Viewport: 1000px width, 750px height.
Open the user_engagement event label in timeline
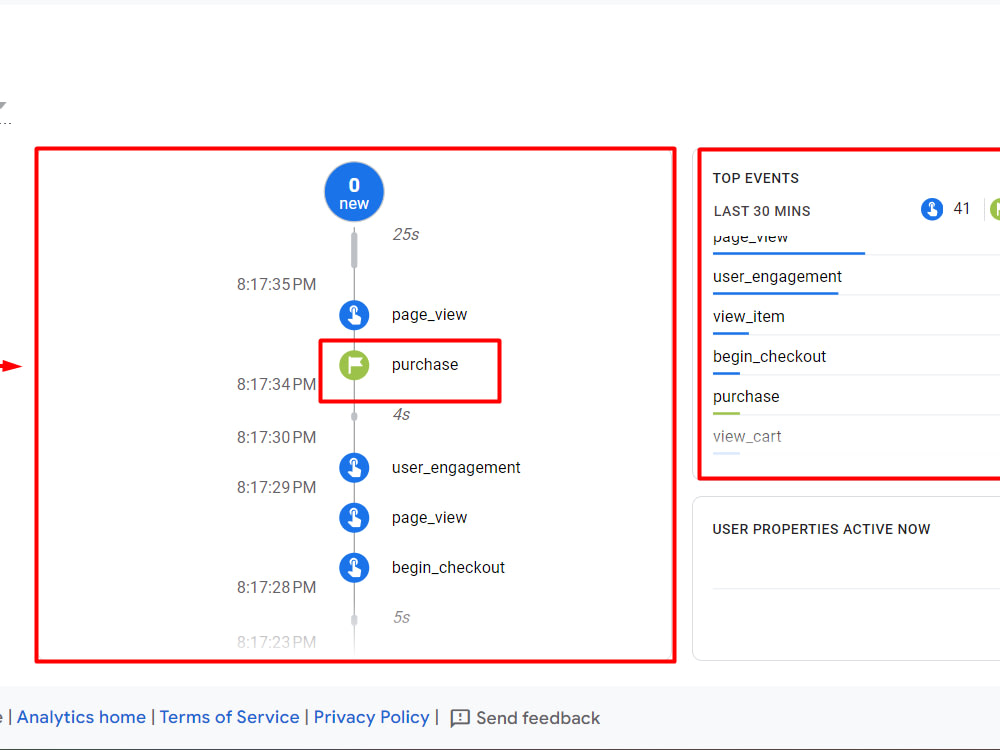click(x=456, y=467)
